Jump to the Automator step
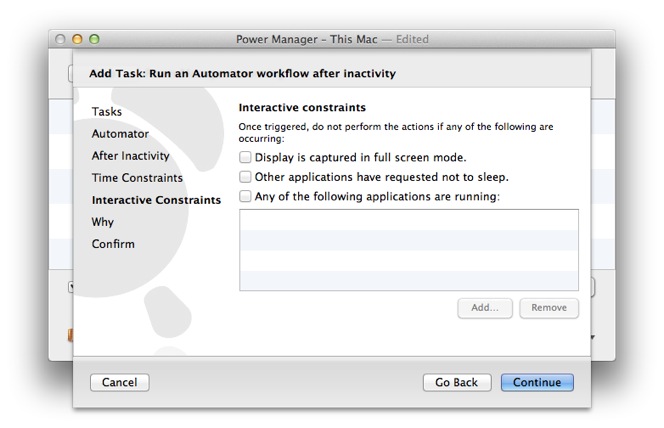The height and width of the screenshot is (428, 664). (x=120, y=134)
